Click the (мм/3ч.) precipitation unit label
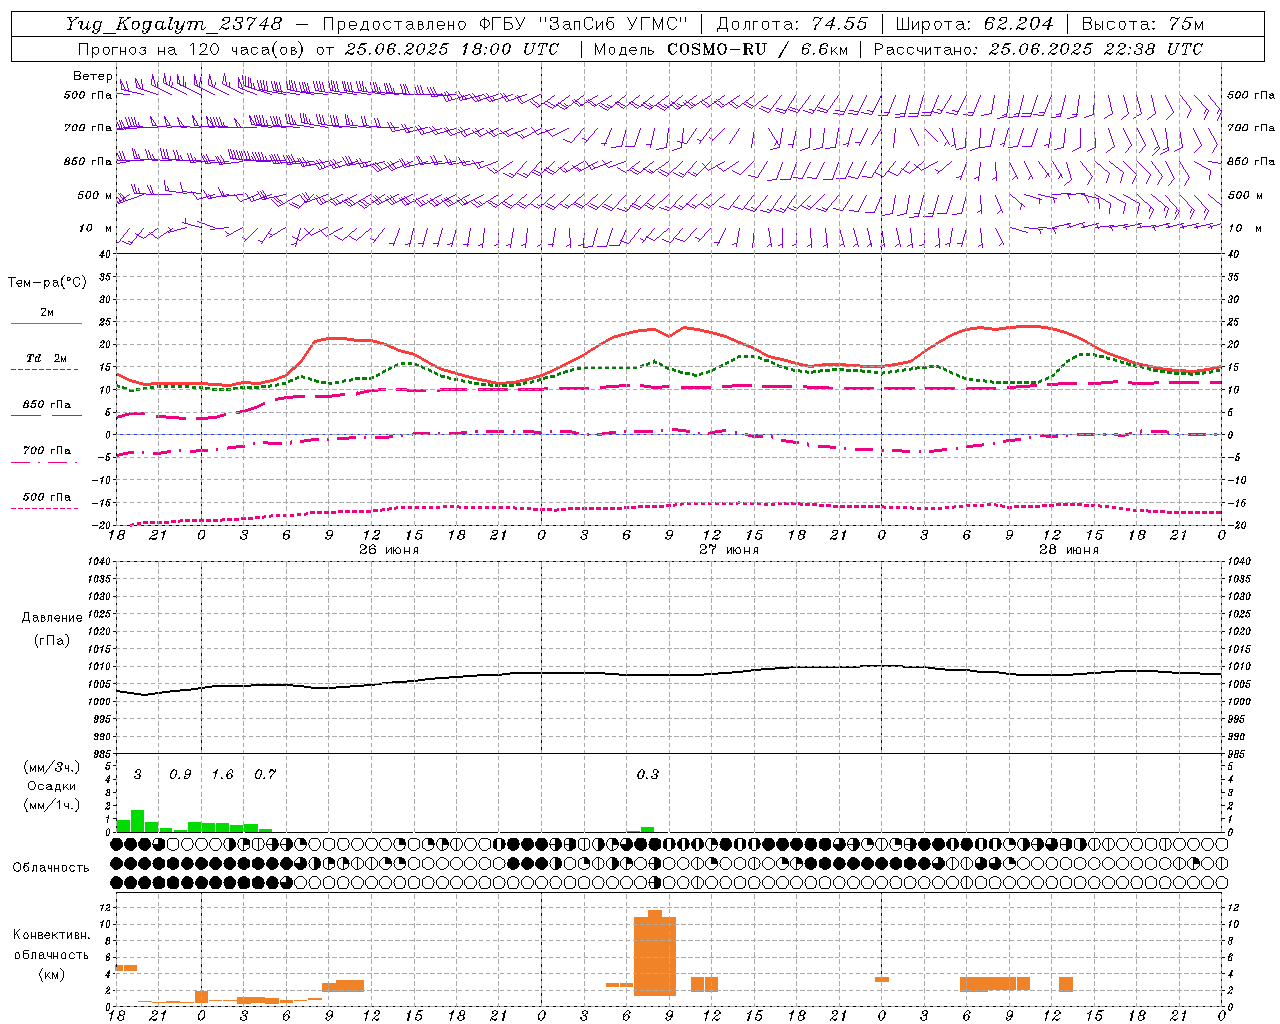1280x1024 pixels. 51,768
